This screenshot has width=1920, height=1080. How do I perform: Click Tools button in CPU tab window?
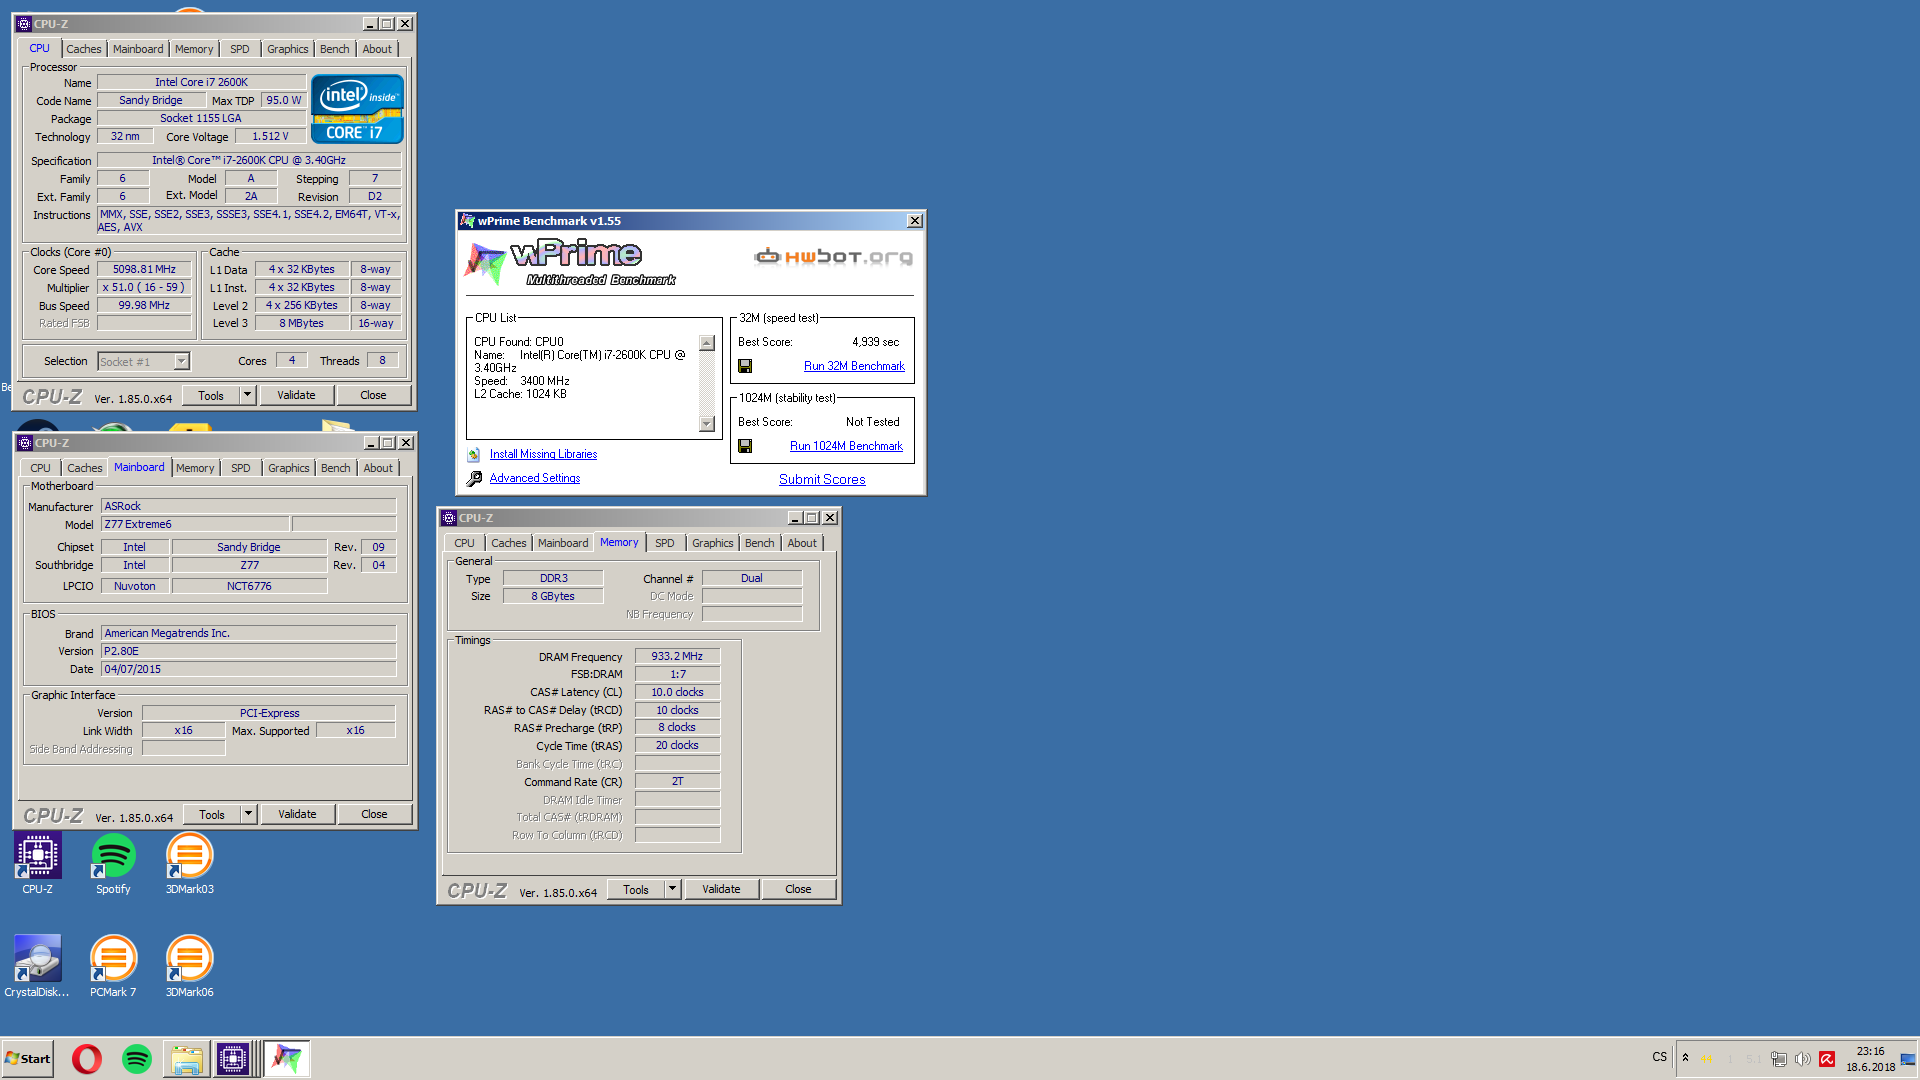pyautogui.click(x=211, y=395)
